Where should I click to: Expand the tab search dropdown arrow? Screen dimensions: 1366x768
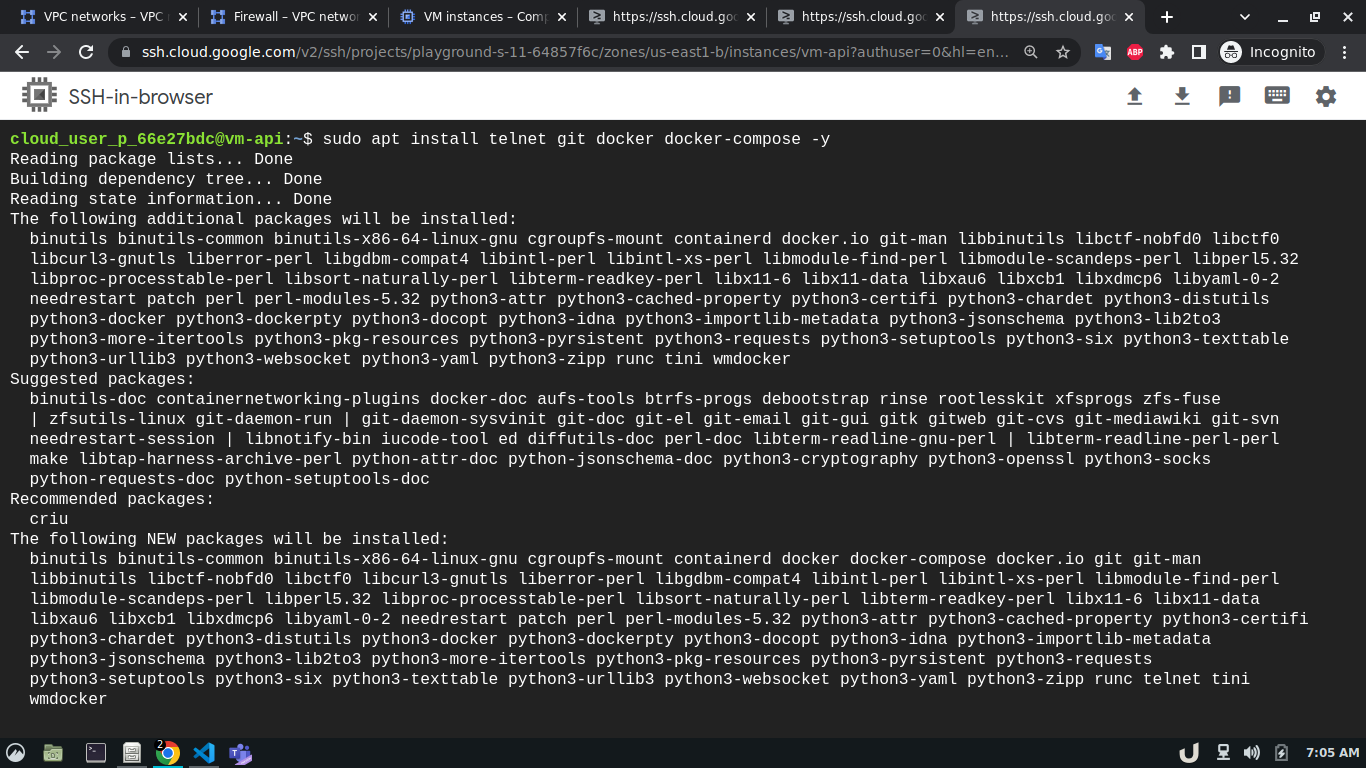click(1245, 17)
